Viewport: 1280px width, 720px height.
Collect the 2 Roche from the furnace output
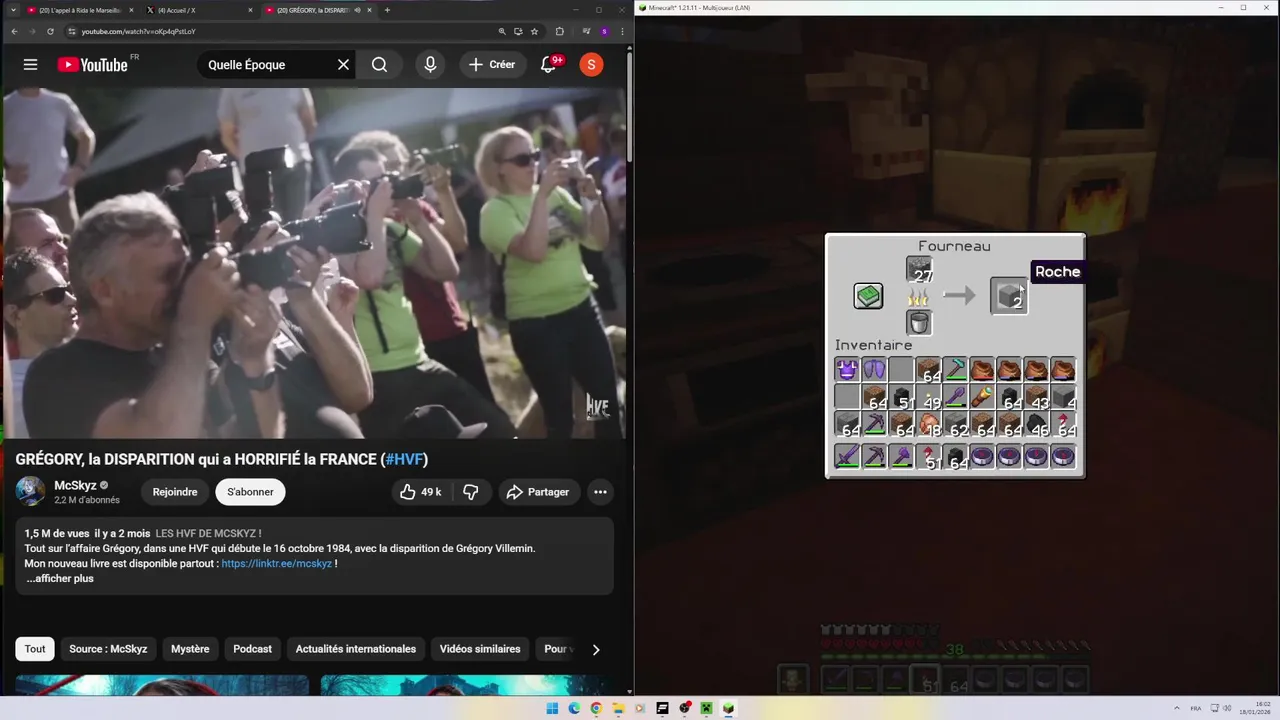click(1008, 296)
